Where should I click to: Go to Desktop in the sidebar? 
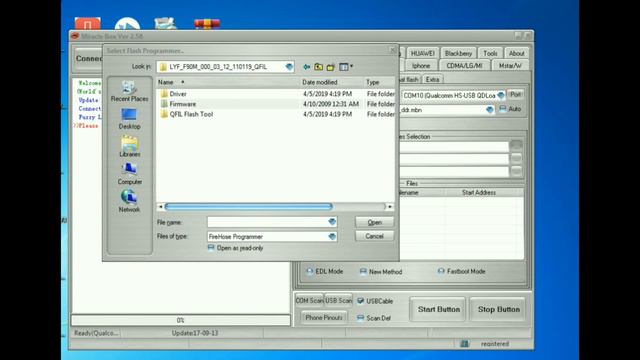click(x=129, y=119)
